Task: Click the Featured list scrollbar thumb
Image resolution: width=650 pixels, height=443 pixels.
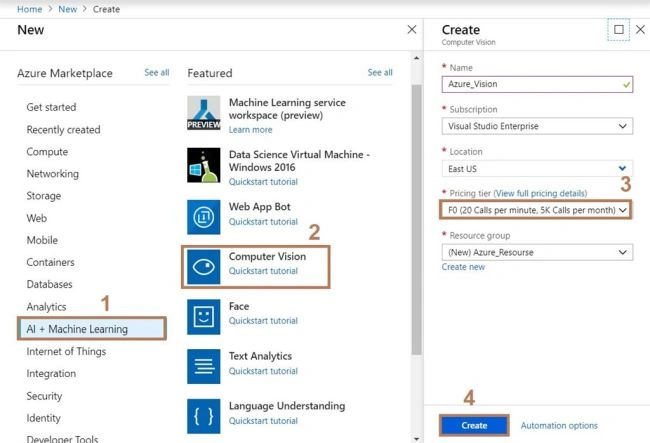Action: click(x=416, y=220)
